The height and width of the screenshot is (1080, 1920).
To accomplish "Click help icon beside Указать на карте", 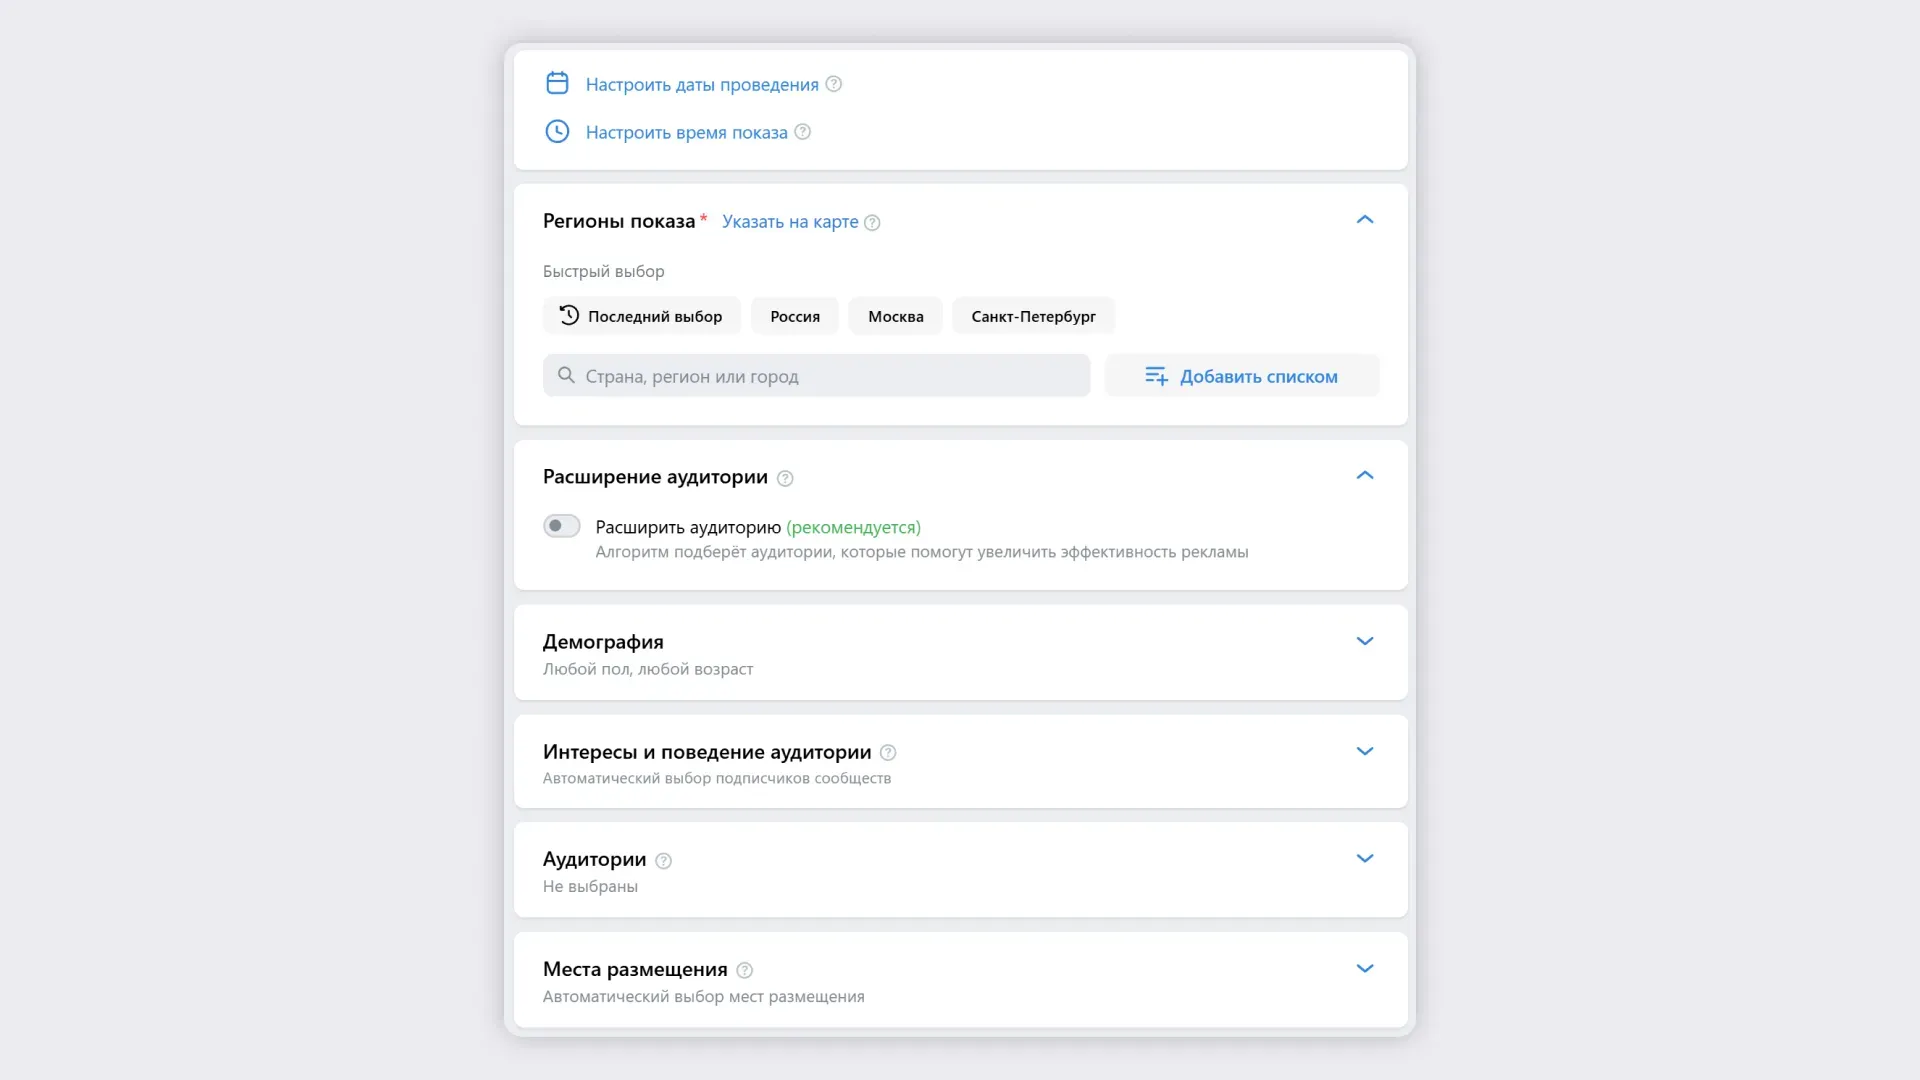I will point(872,222).
